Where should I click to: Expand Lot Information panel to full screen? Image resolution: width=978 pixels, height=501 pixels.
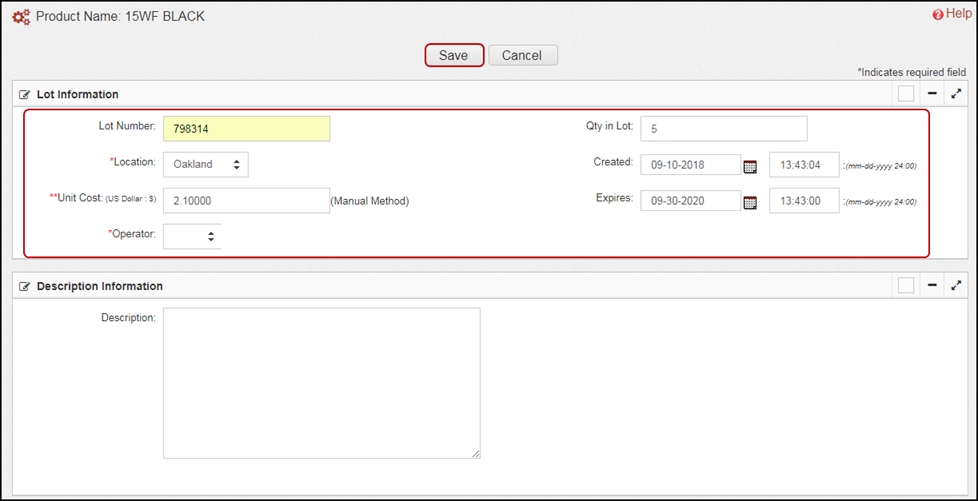click(x=956, y=94)
